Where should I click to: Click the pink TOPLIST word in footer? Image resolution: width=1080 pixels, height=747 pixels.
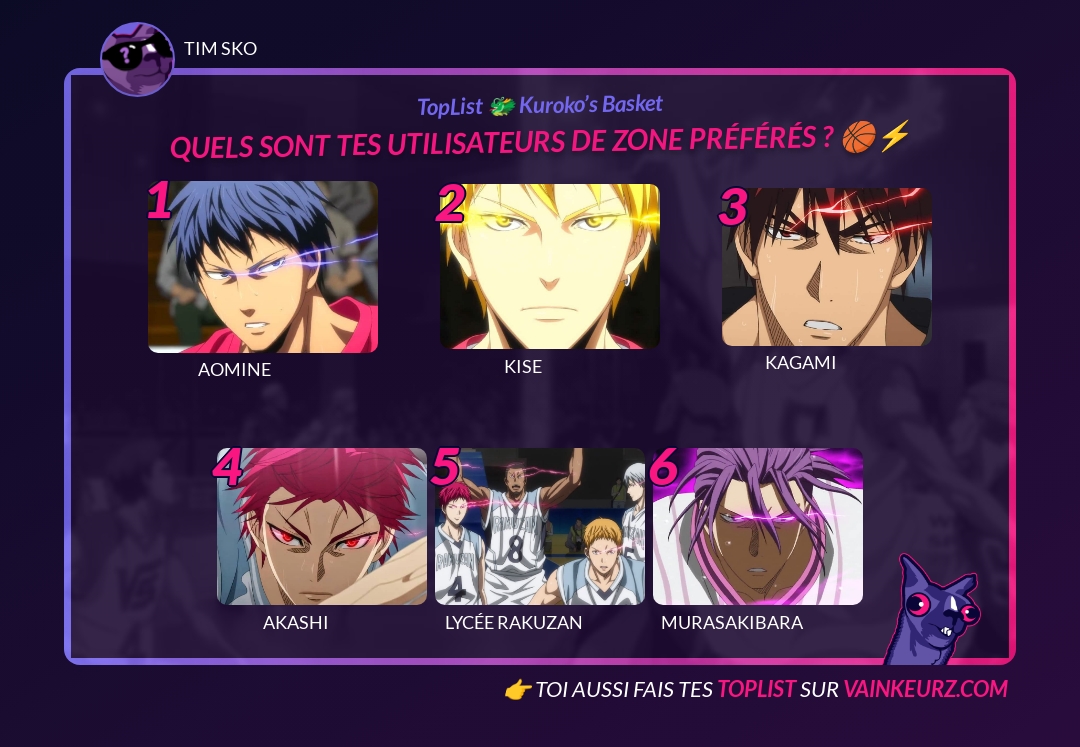756,689
